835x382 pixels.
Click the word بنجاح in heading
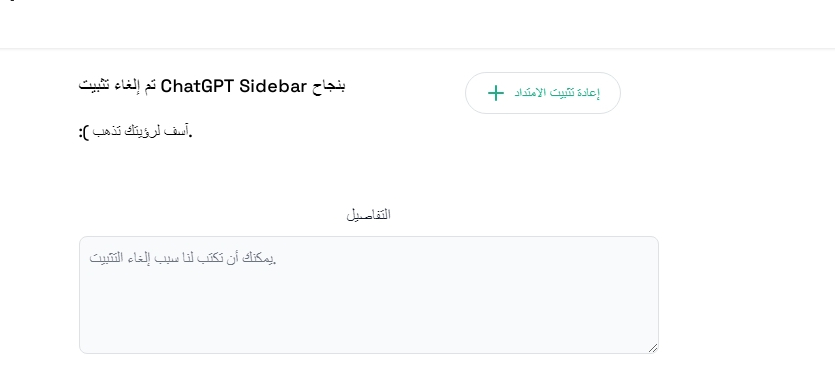pos(329,86)
